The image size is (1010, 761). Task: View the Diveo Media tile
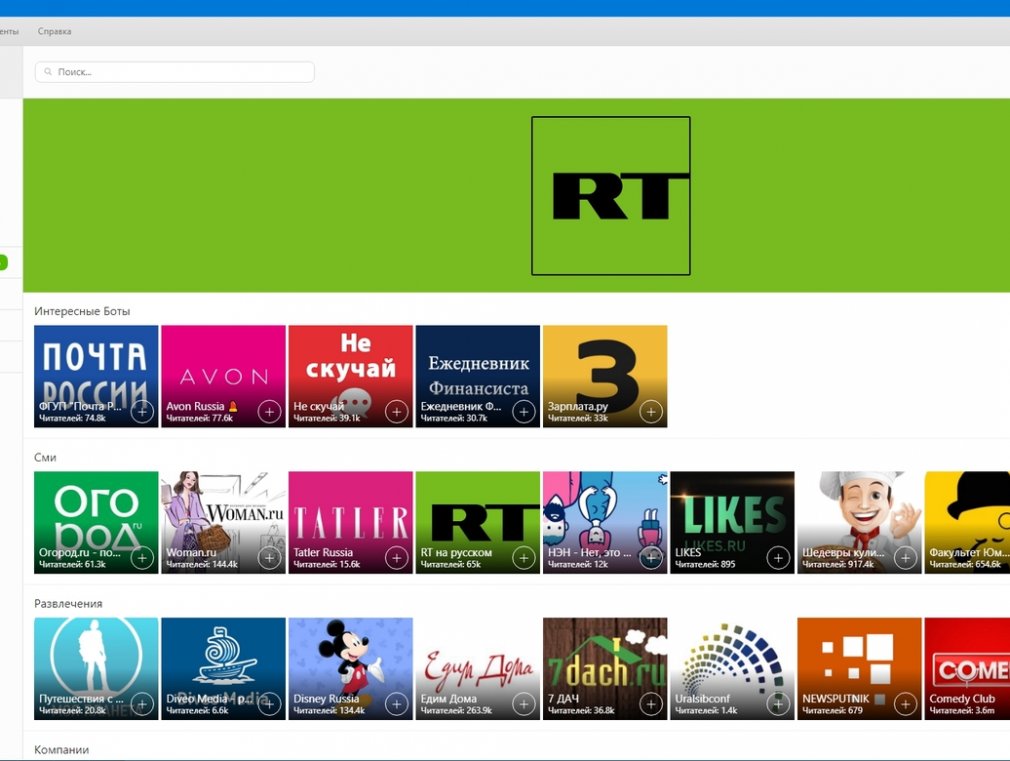click(223, 669)
